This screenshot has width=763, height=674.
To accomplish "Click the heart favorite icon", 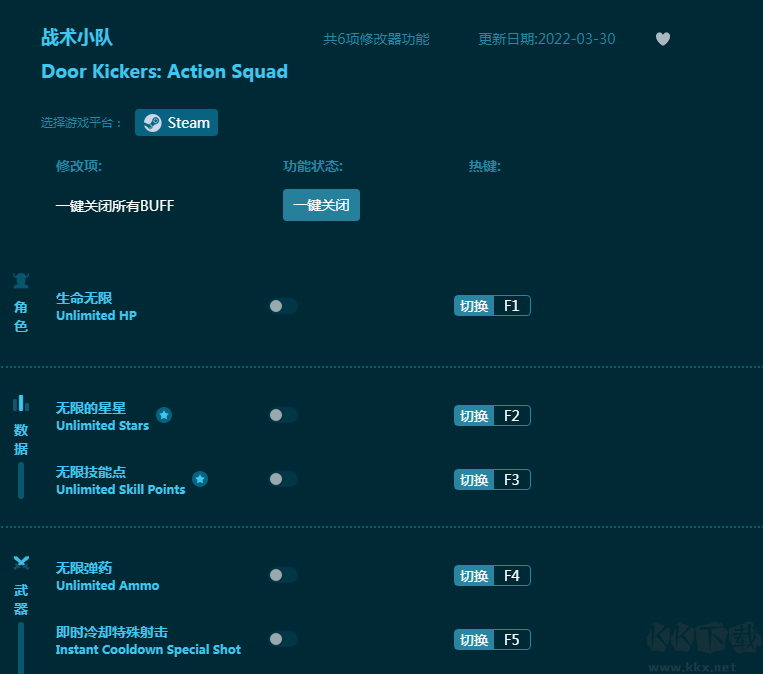I will point(663,39).
